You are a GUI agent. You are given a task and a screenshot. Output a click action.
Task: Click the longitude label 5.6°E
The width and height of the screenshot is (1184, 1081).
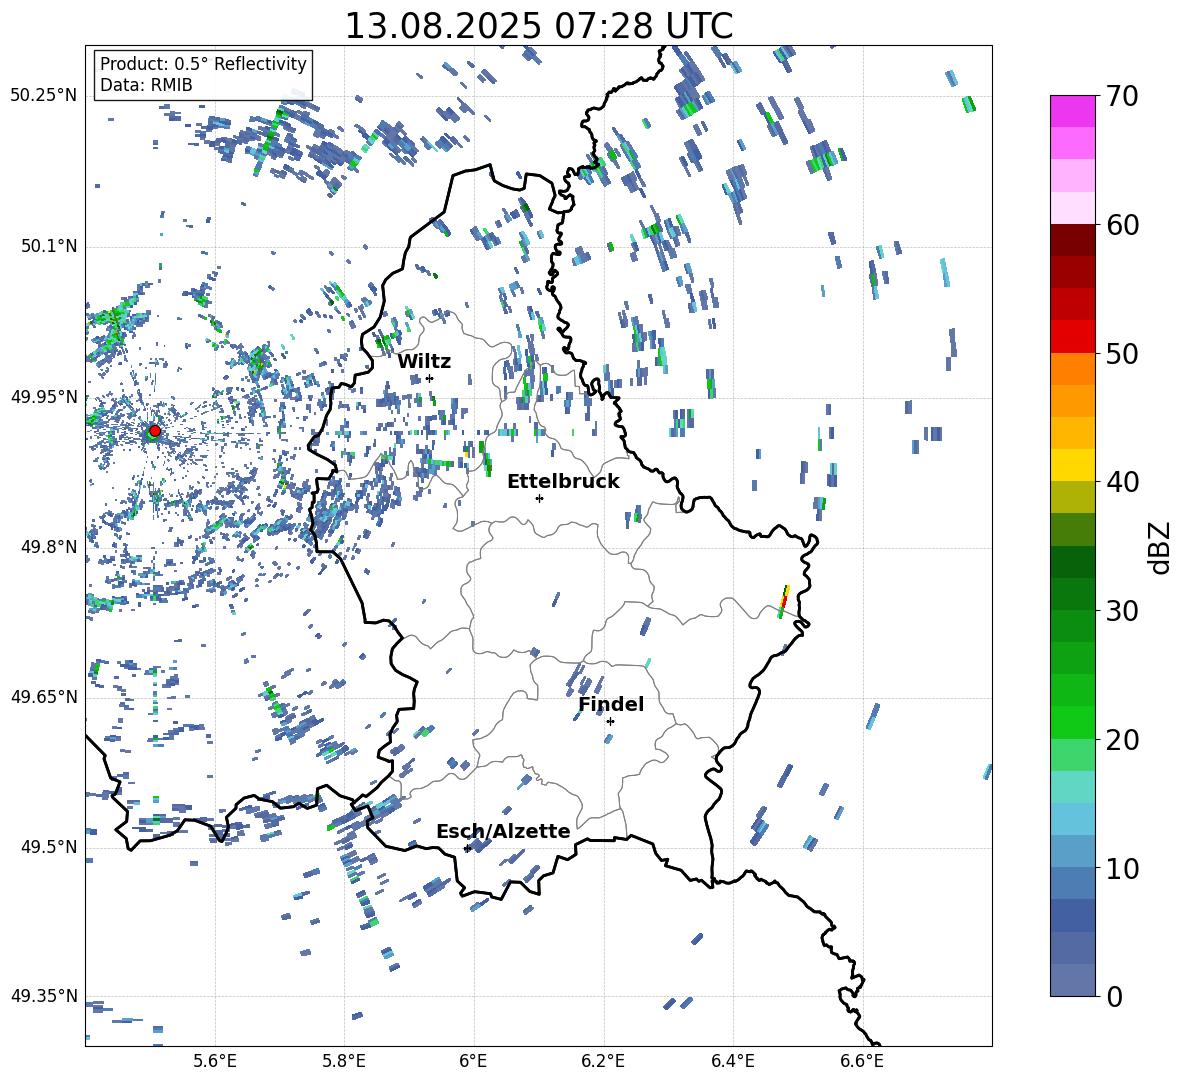[x=215, y=1061]
